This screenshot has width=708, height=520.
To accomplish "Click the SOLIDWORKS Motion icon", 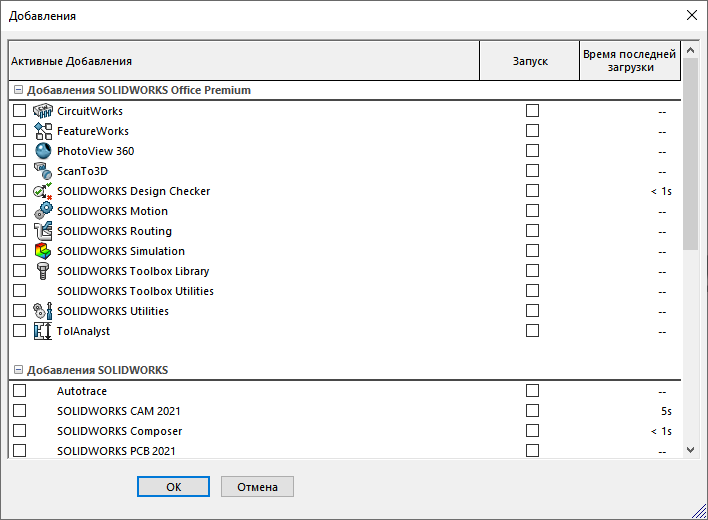I will click(43, 211).
